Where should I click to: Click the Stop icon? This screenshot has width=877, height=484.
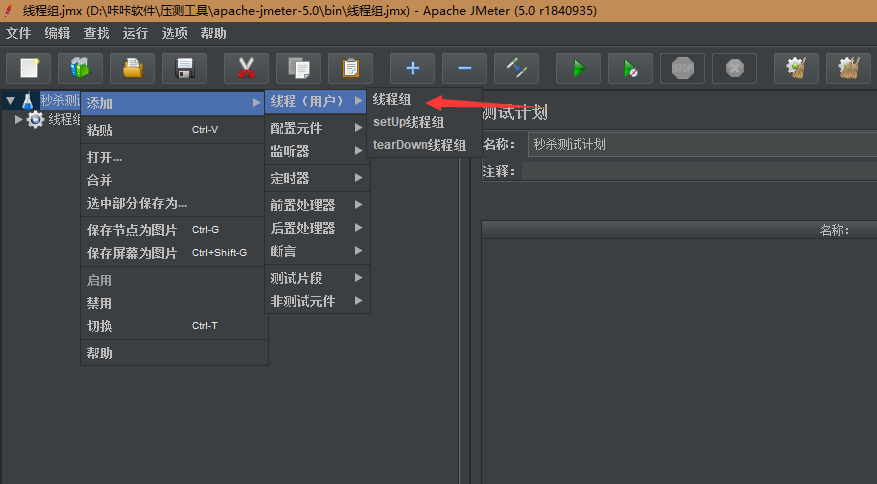point(682,68)
